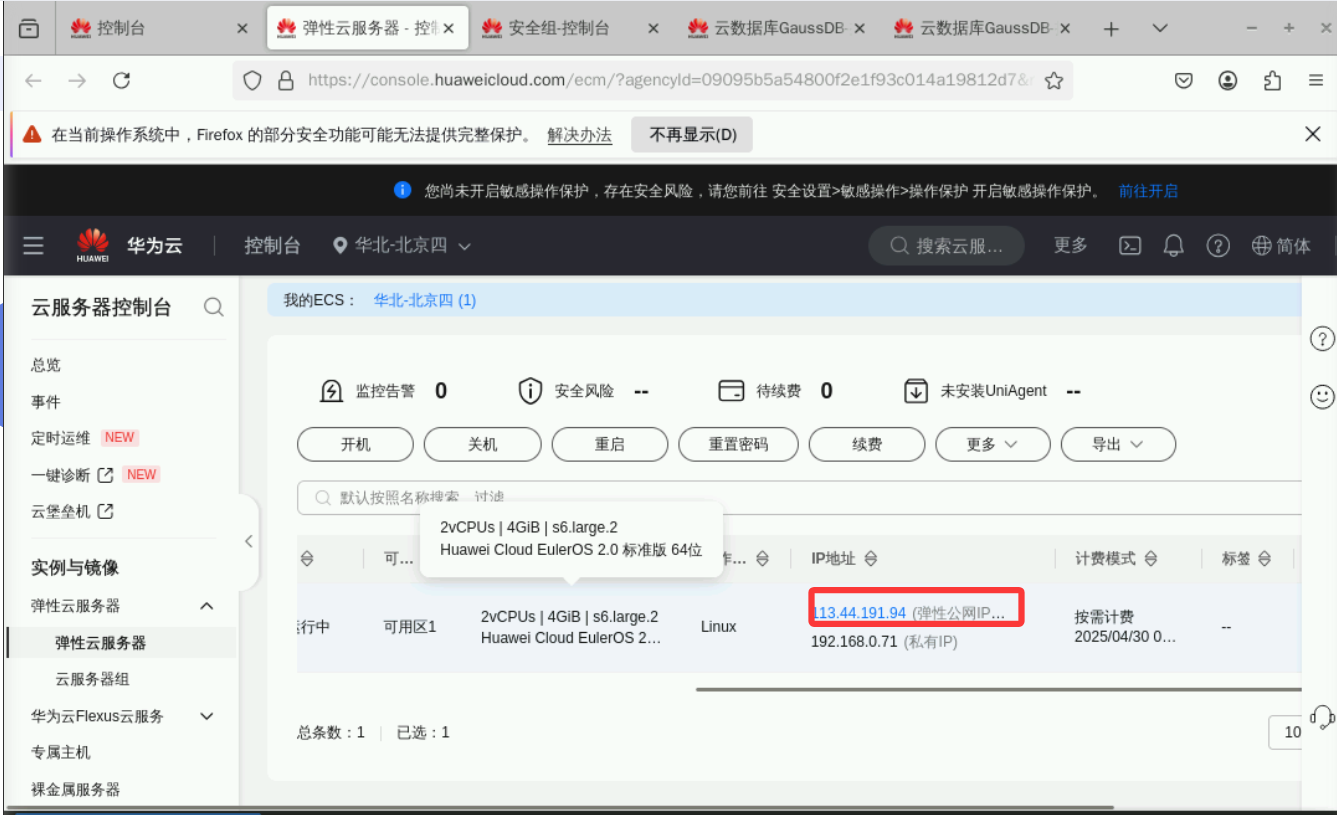This screenshot has width=1337, height=815.
Task: Open the 华北-北京四 (1) link
Action: (425, 300)
